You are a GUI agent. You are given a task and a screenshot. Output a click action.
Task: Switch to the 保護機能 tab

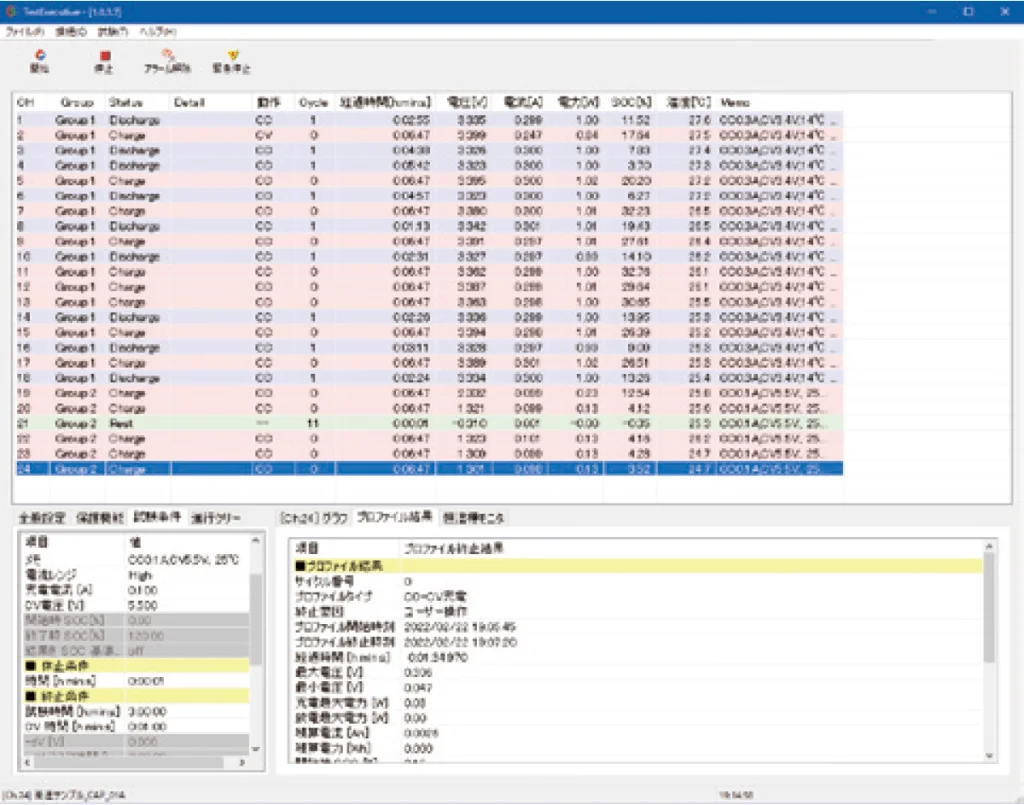pos(100,518)
